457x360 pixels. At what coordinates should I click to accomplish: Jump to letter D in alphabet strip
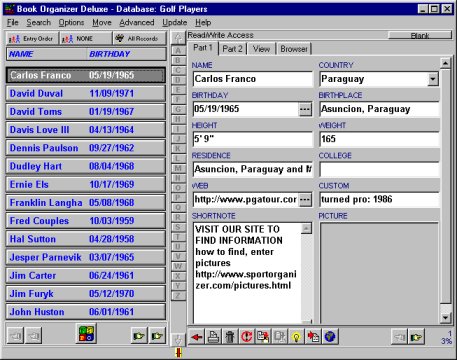pyautogui.click(x=178, y=80)
